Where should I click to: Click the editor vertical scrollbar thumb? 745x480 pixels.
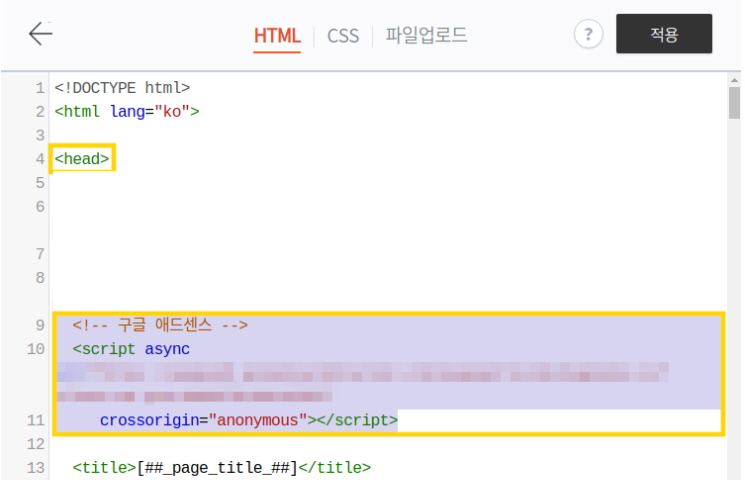pyautogui.click(x=734, y=103)
